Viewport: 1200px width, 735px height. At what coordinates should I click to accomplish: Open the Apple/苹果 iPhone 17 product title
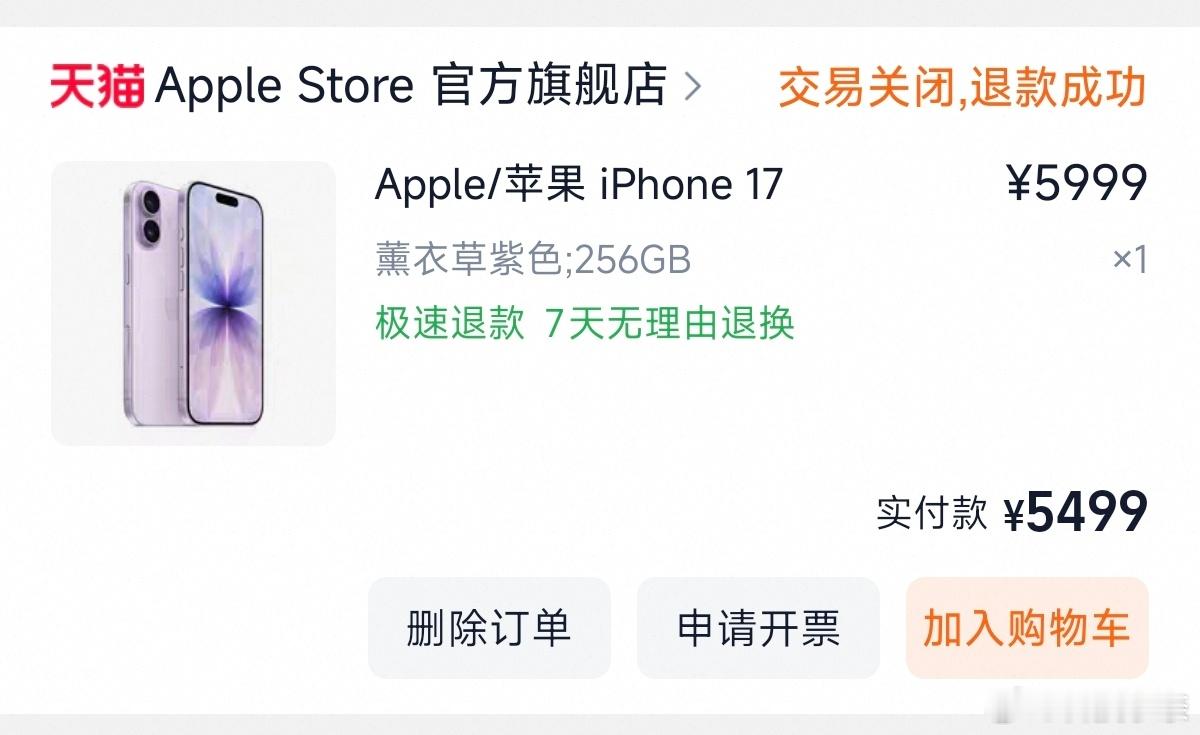579,184
